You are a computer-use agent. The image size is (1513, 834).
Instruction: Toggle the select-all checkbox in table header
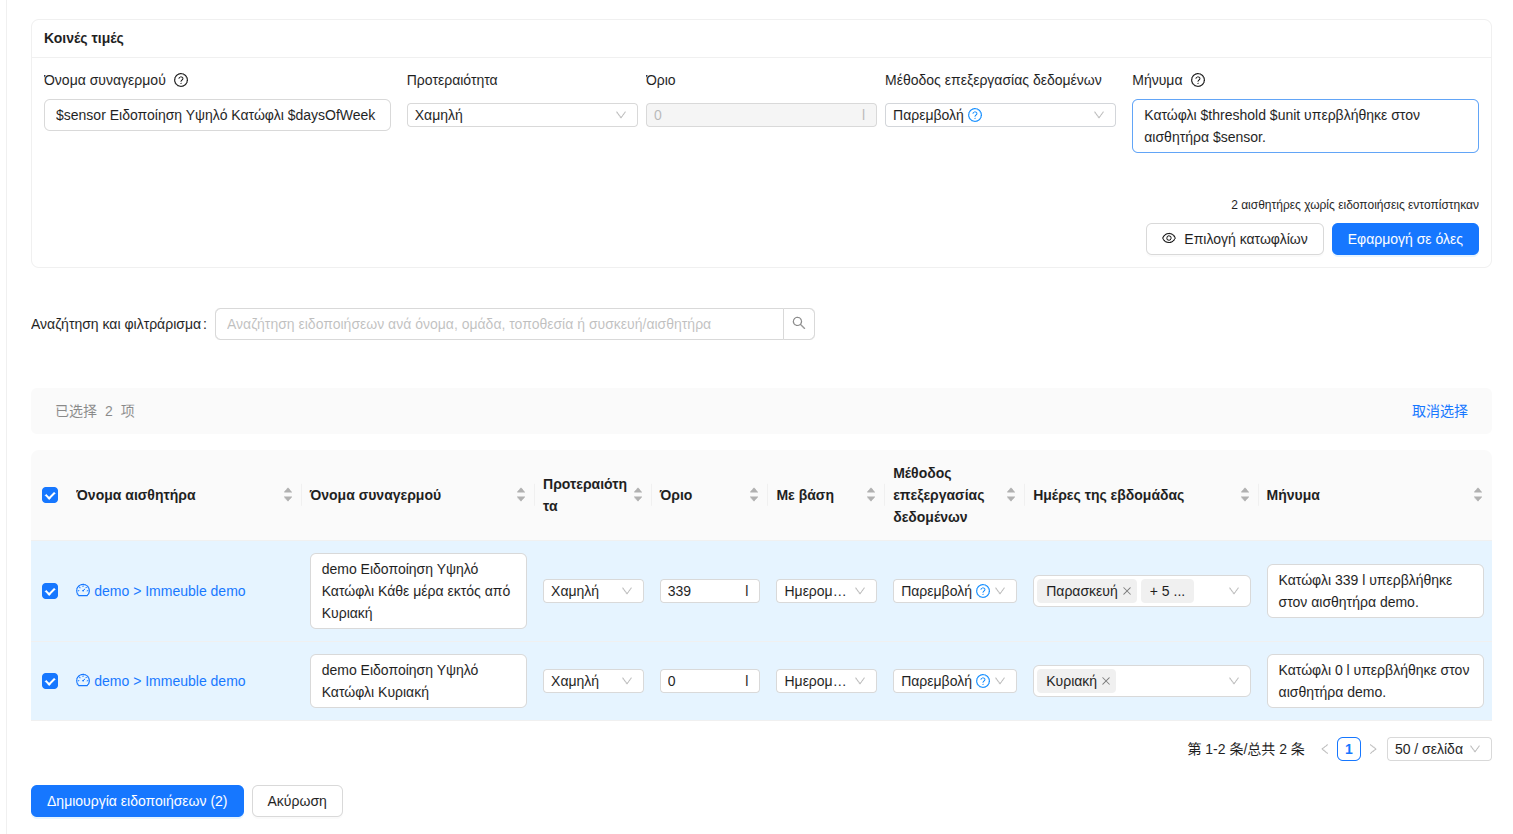coord(50,495)
